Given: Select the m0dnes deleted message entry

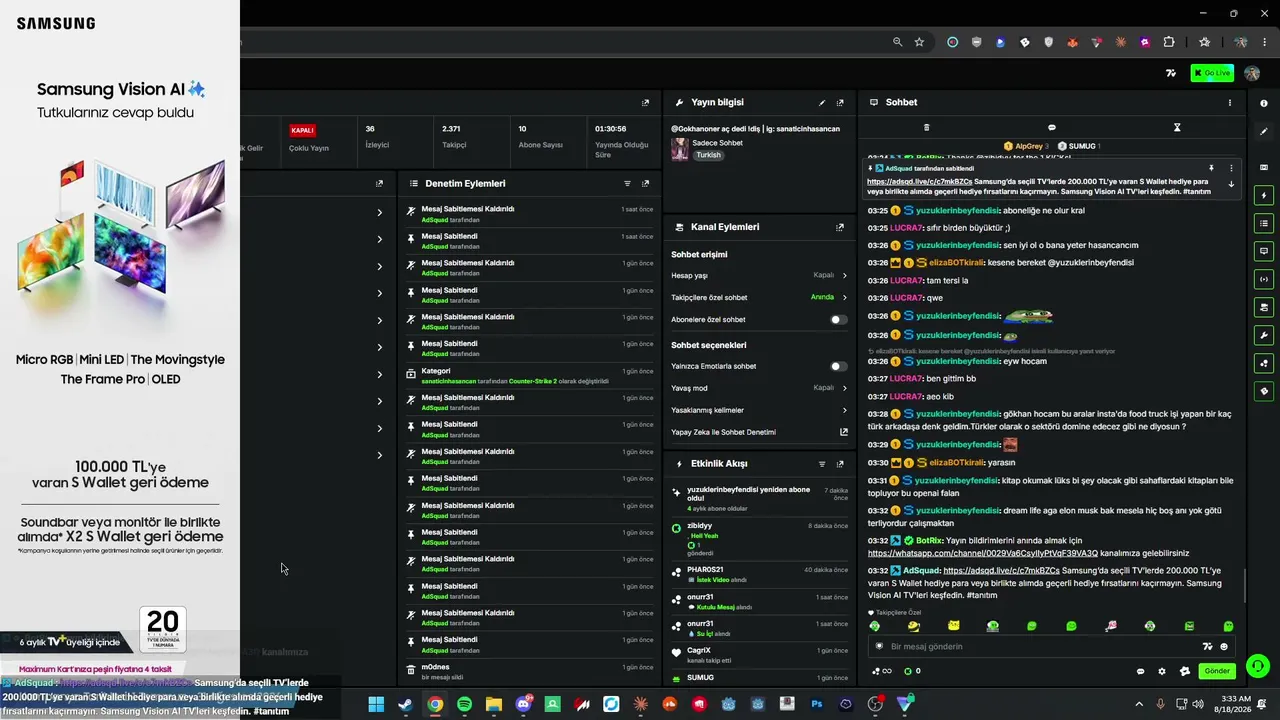Looking at the screenshot, I should coord(530,671).
